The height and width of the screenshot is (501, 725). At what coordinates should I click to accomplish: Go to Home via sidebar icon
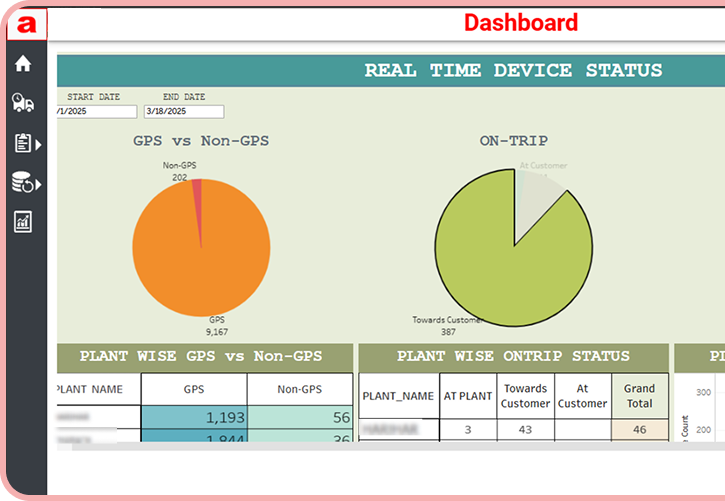22,64
